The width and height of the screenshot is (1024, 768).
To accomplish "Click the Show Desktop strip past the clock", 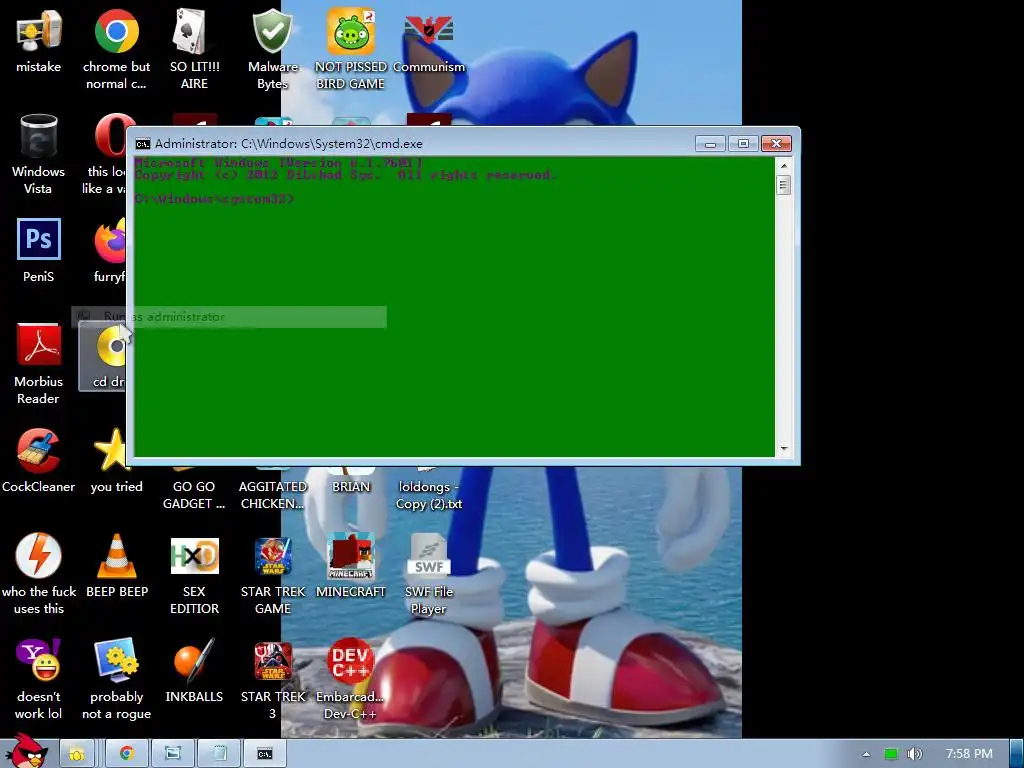I will tap(1016, 754).
